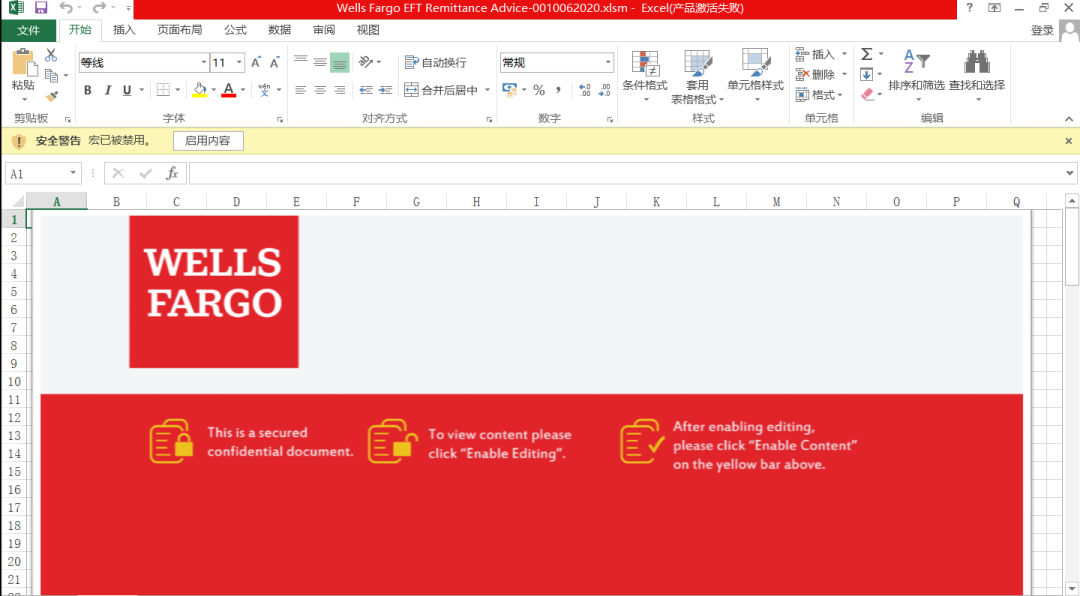Click increase decimal icon

point(585,90)
